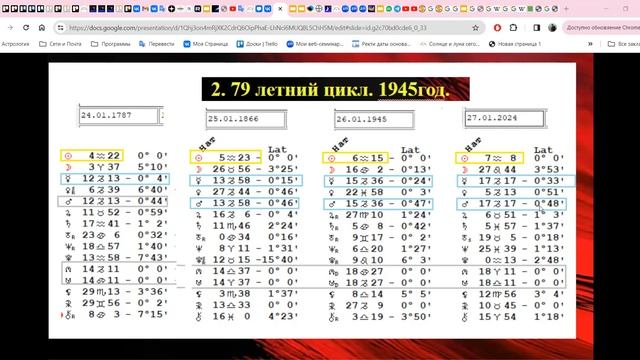The width and height of the screenshot is (640, 360).
Task: Open the Реки даты основа bookmark
Action: click(x=382, y=44)
